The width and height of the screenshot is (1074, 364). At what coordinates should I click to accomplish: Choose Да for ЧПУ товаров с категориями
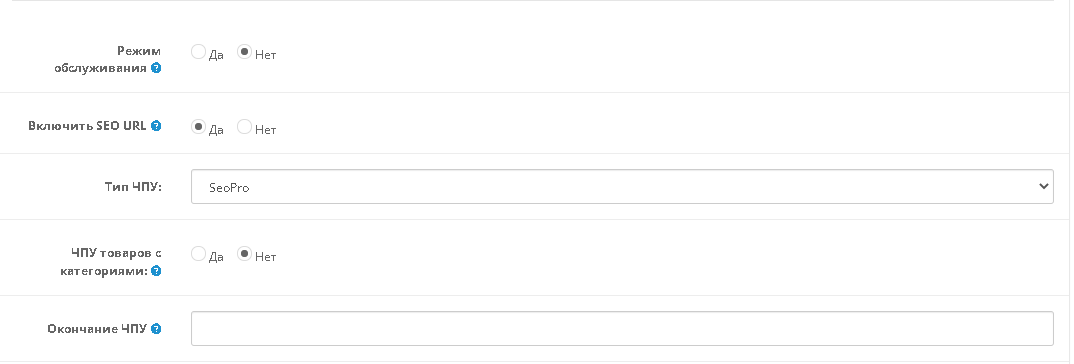(198, 254)
